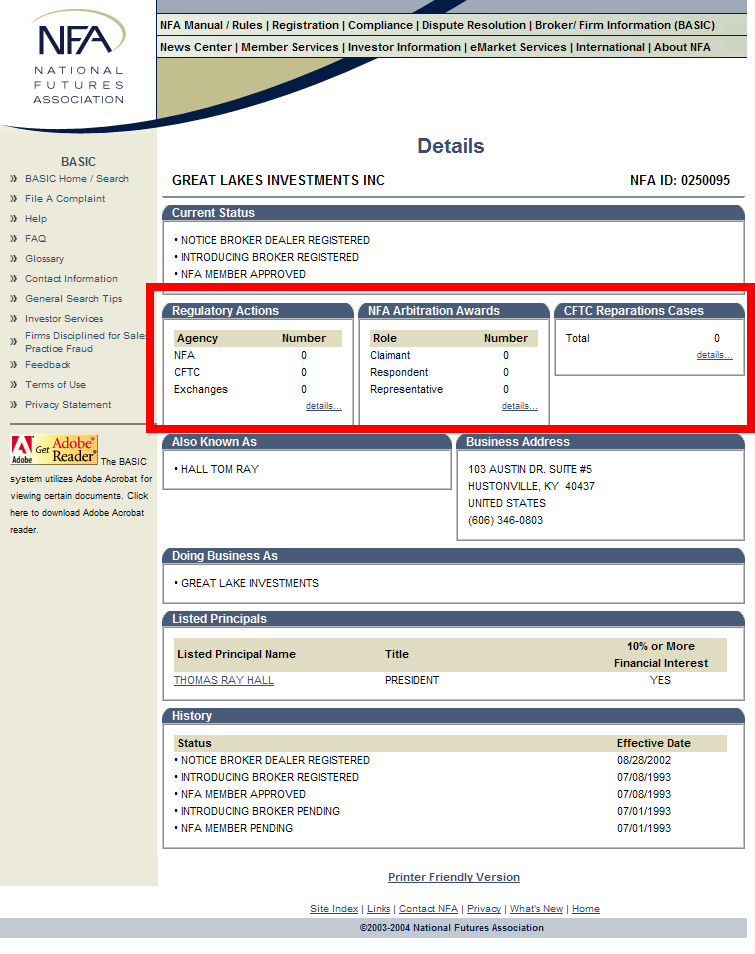Click the Respondent row in Arbitration Awards

click(454, 372)
